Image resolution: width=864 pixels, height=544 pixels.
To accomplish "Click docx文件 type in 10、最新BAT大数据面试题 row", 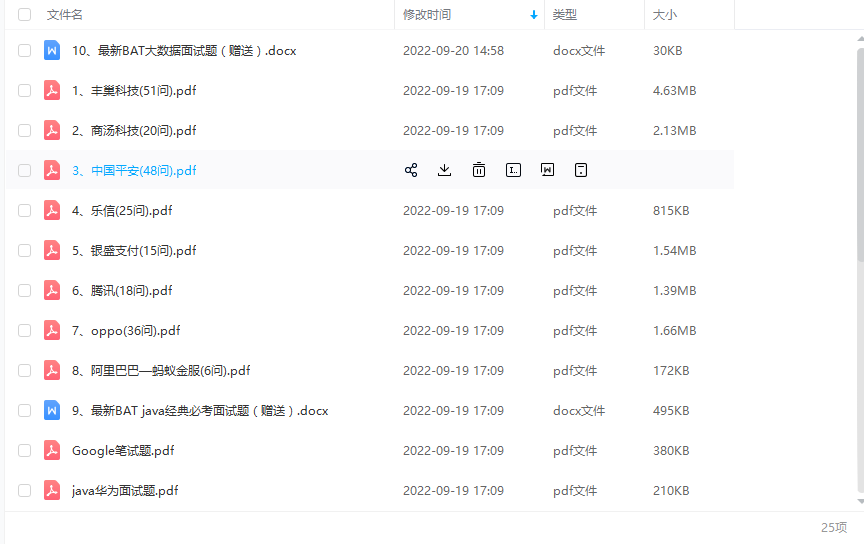I will coord(579,51).
